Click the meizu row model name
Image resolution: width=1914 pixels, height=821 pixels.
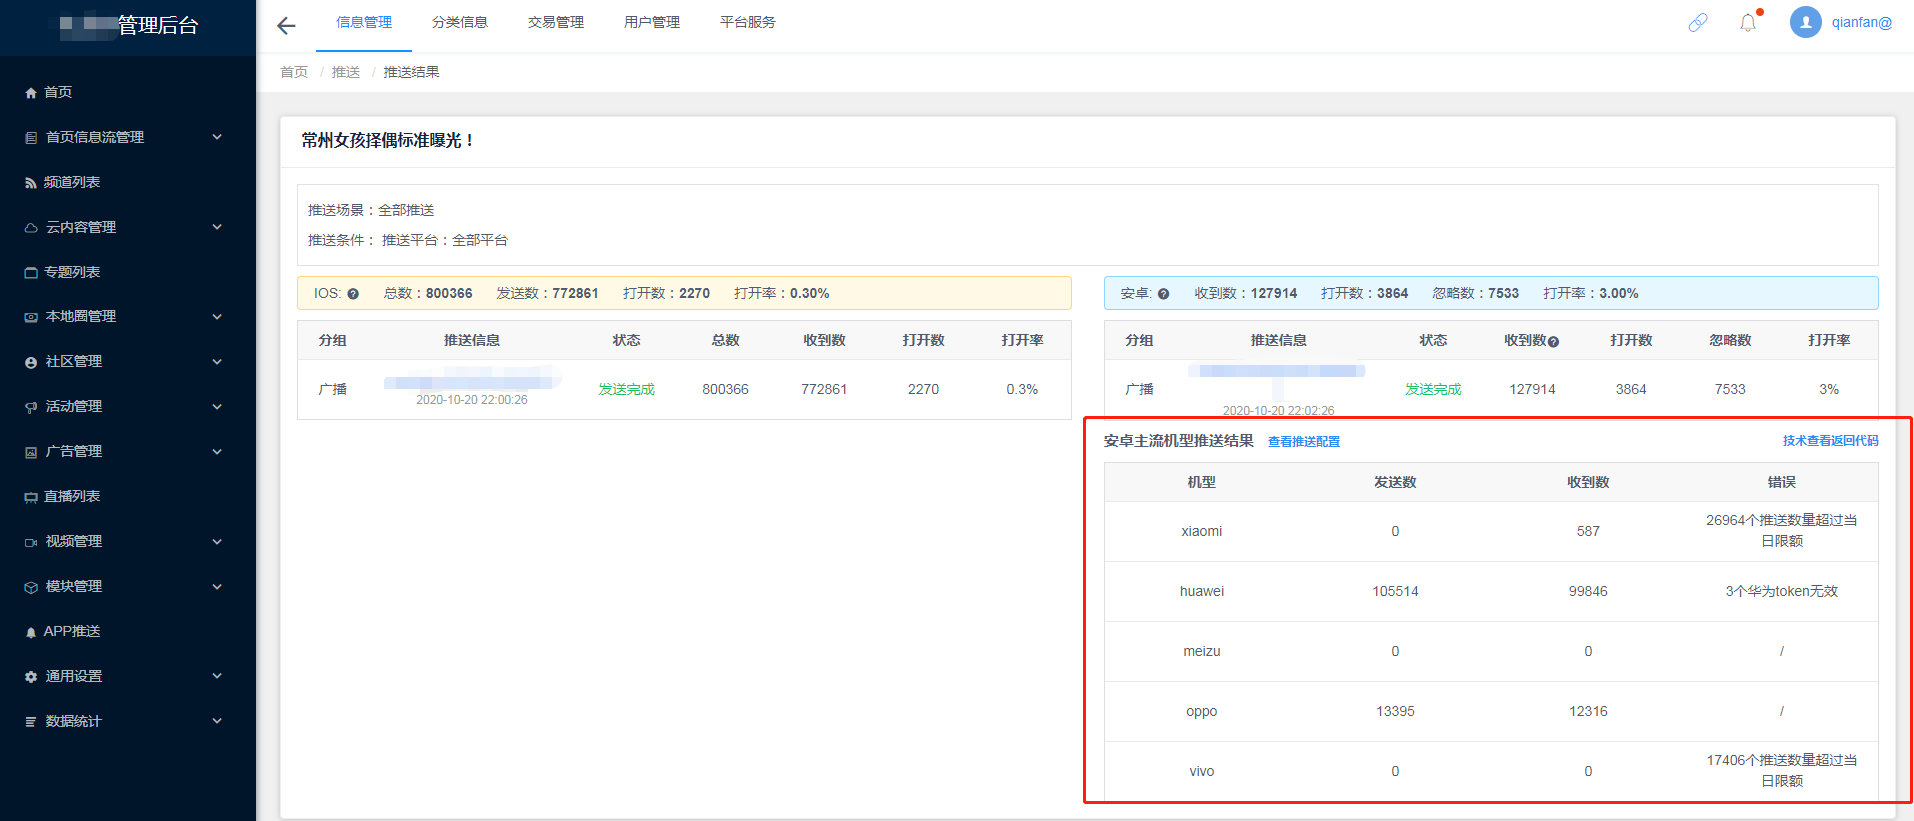[x=1202, y=651]
